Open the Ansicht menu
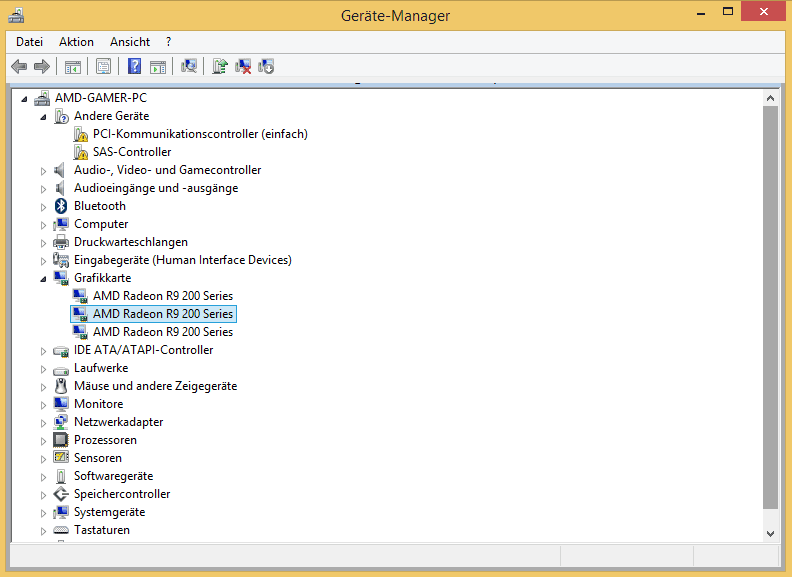The width and height of the screenshot is (792, 577). [x=130, y=42]
